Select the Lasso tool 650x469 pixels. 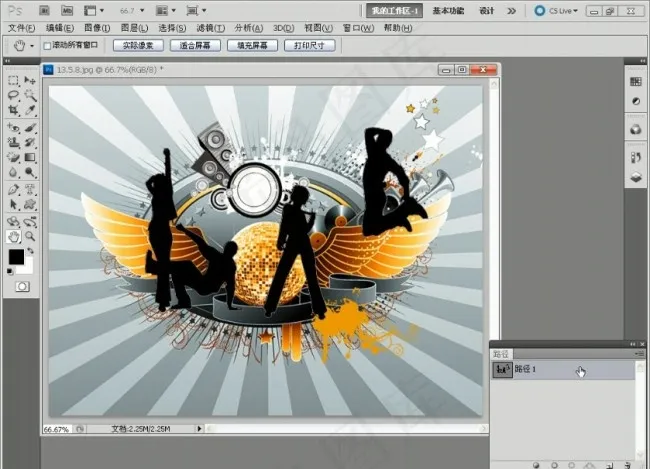(x=13, y=96)
